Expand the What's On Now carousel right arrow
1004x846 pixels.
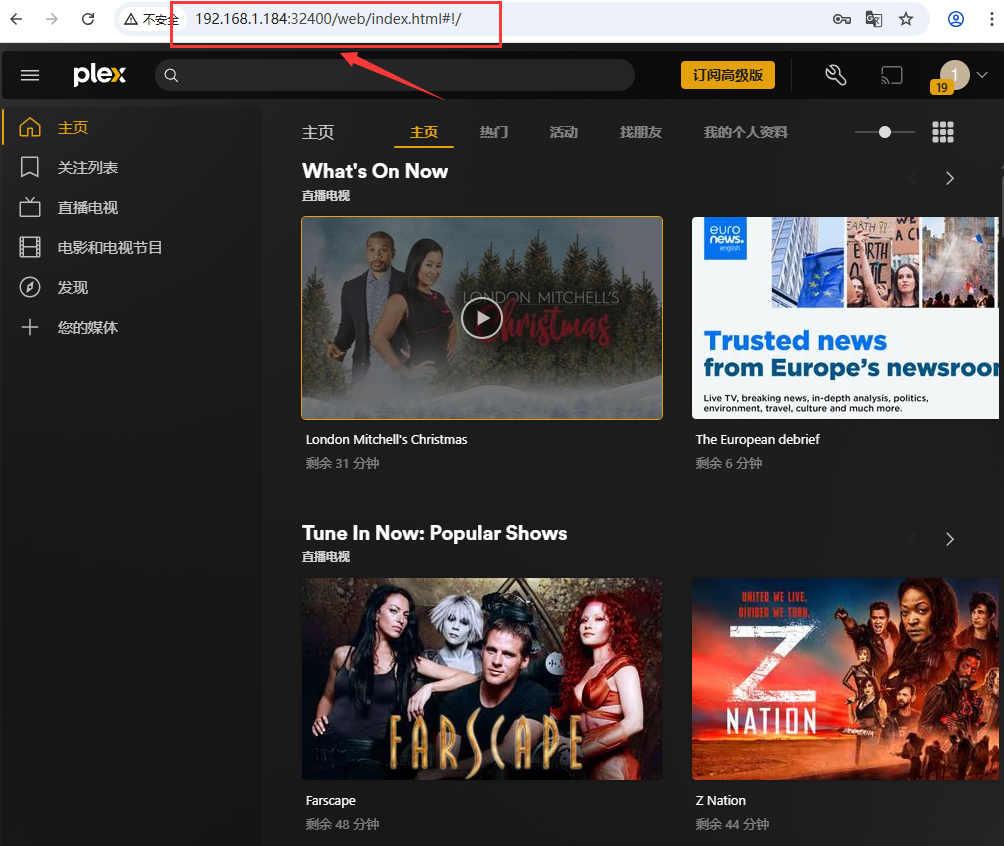[x=949, y=178]
